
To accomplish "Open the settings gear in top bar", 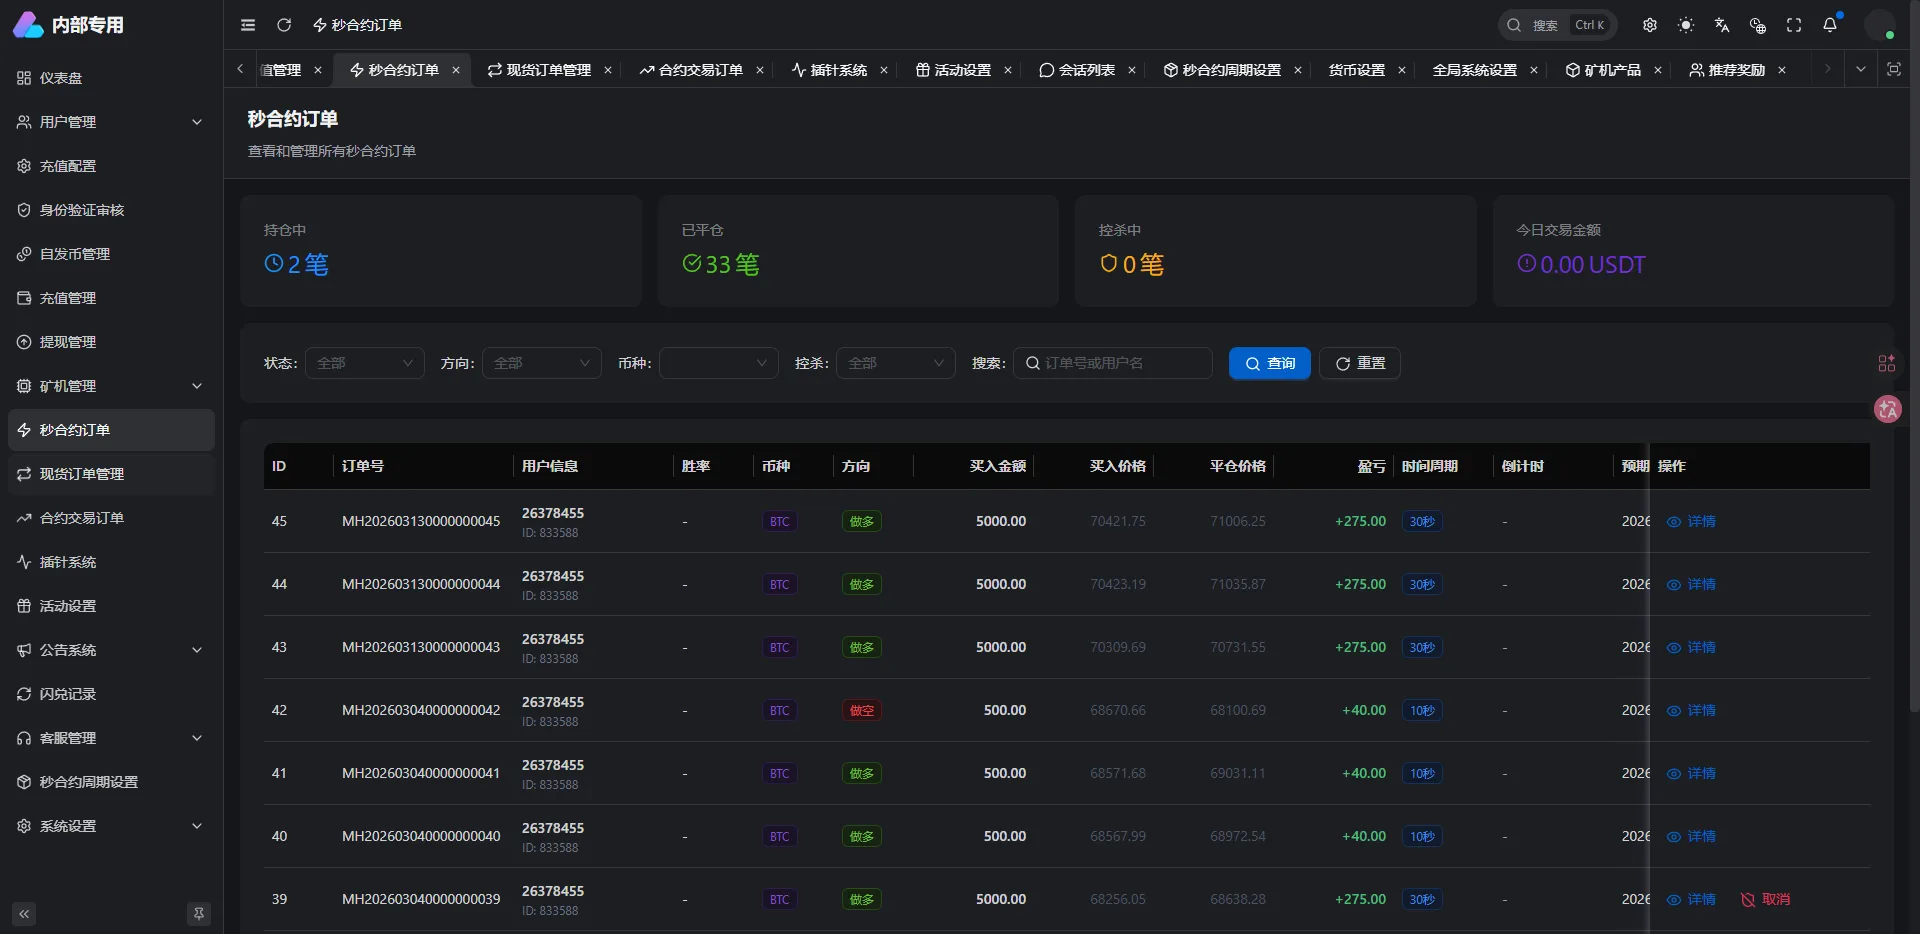I will click(1650, 25).
